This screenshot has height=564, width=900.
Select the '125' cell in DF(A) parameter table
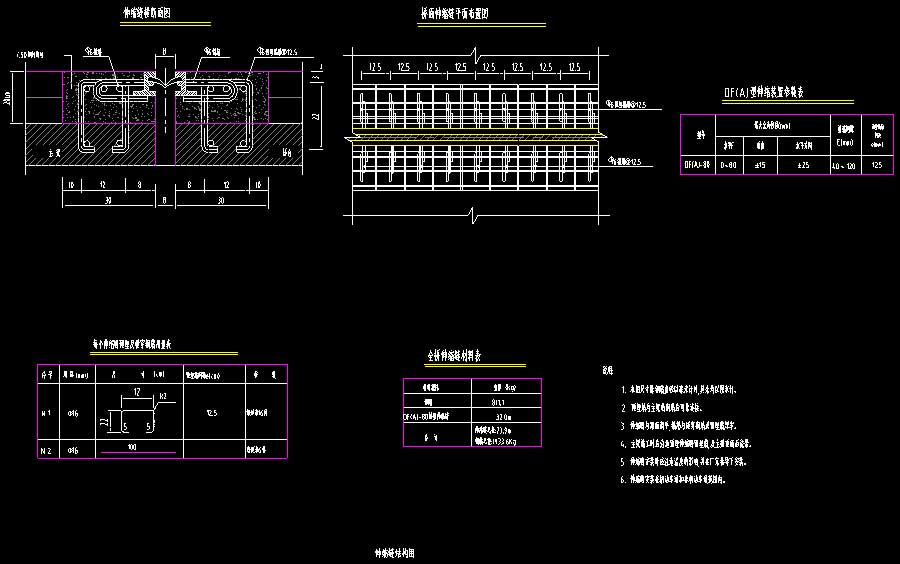(876, 165)
